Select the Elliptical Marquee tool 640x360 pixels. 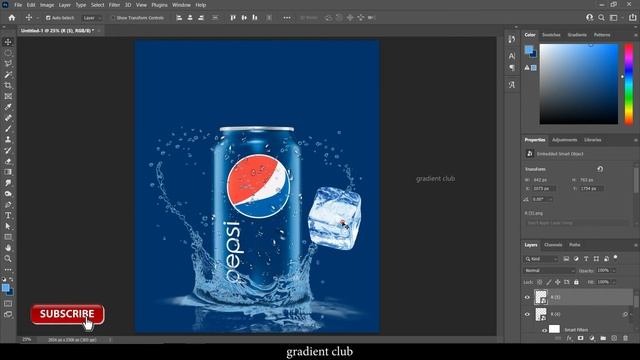[x=8, y=53]
